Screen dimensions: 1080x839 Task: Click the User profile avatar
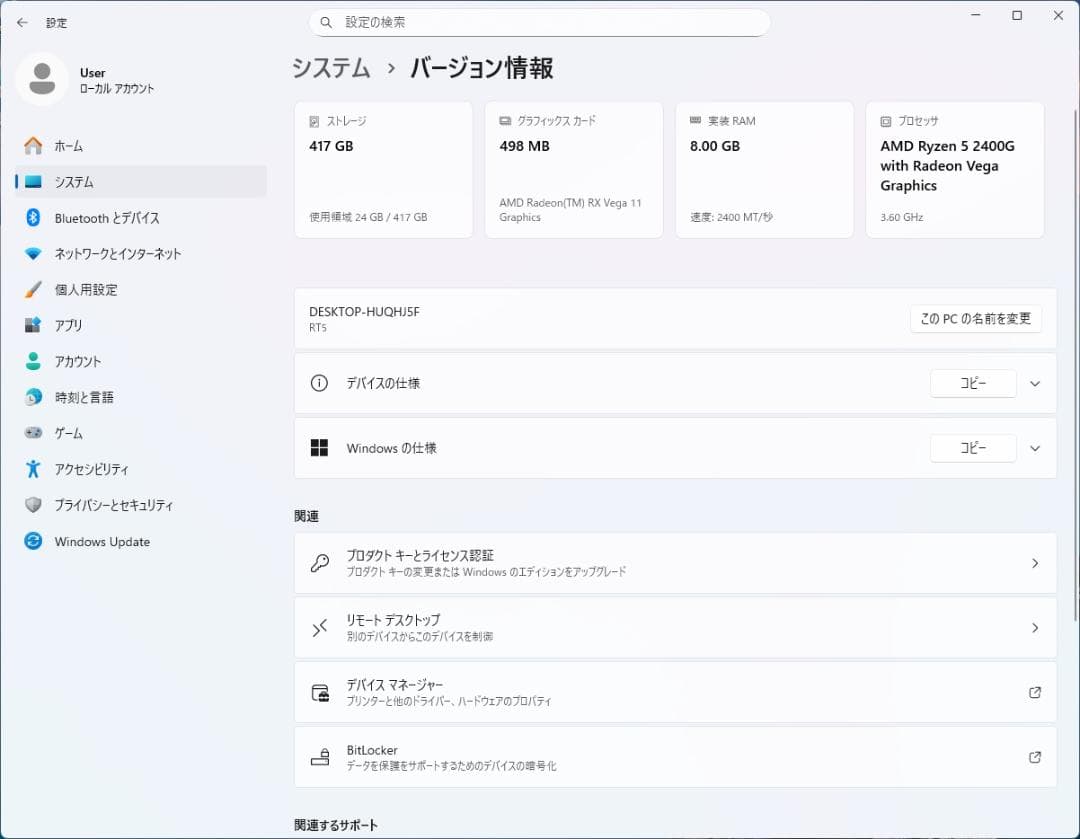tap(42, 79)
